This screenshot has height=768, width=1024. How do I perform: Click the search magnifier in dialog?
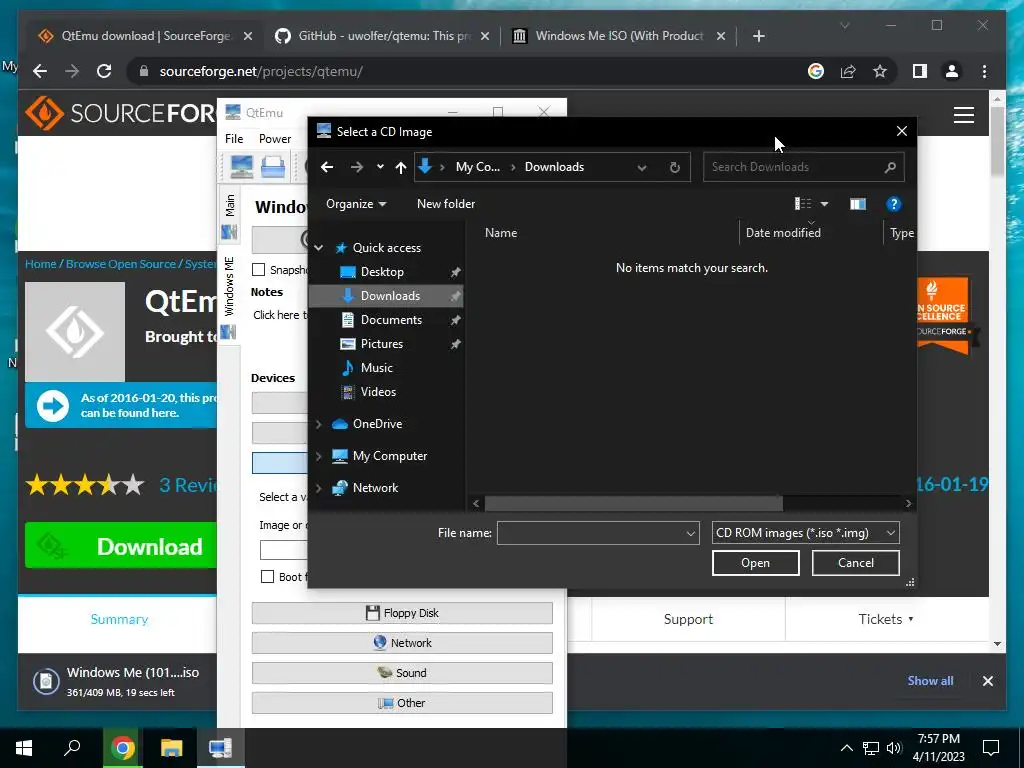tap(889, 167)
